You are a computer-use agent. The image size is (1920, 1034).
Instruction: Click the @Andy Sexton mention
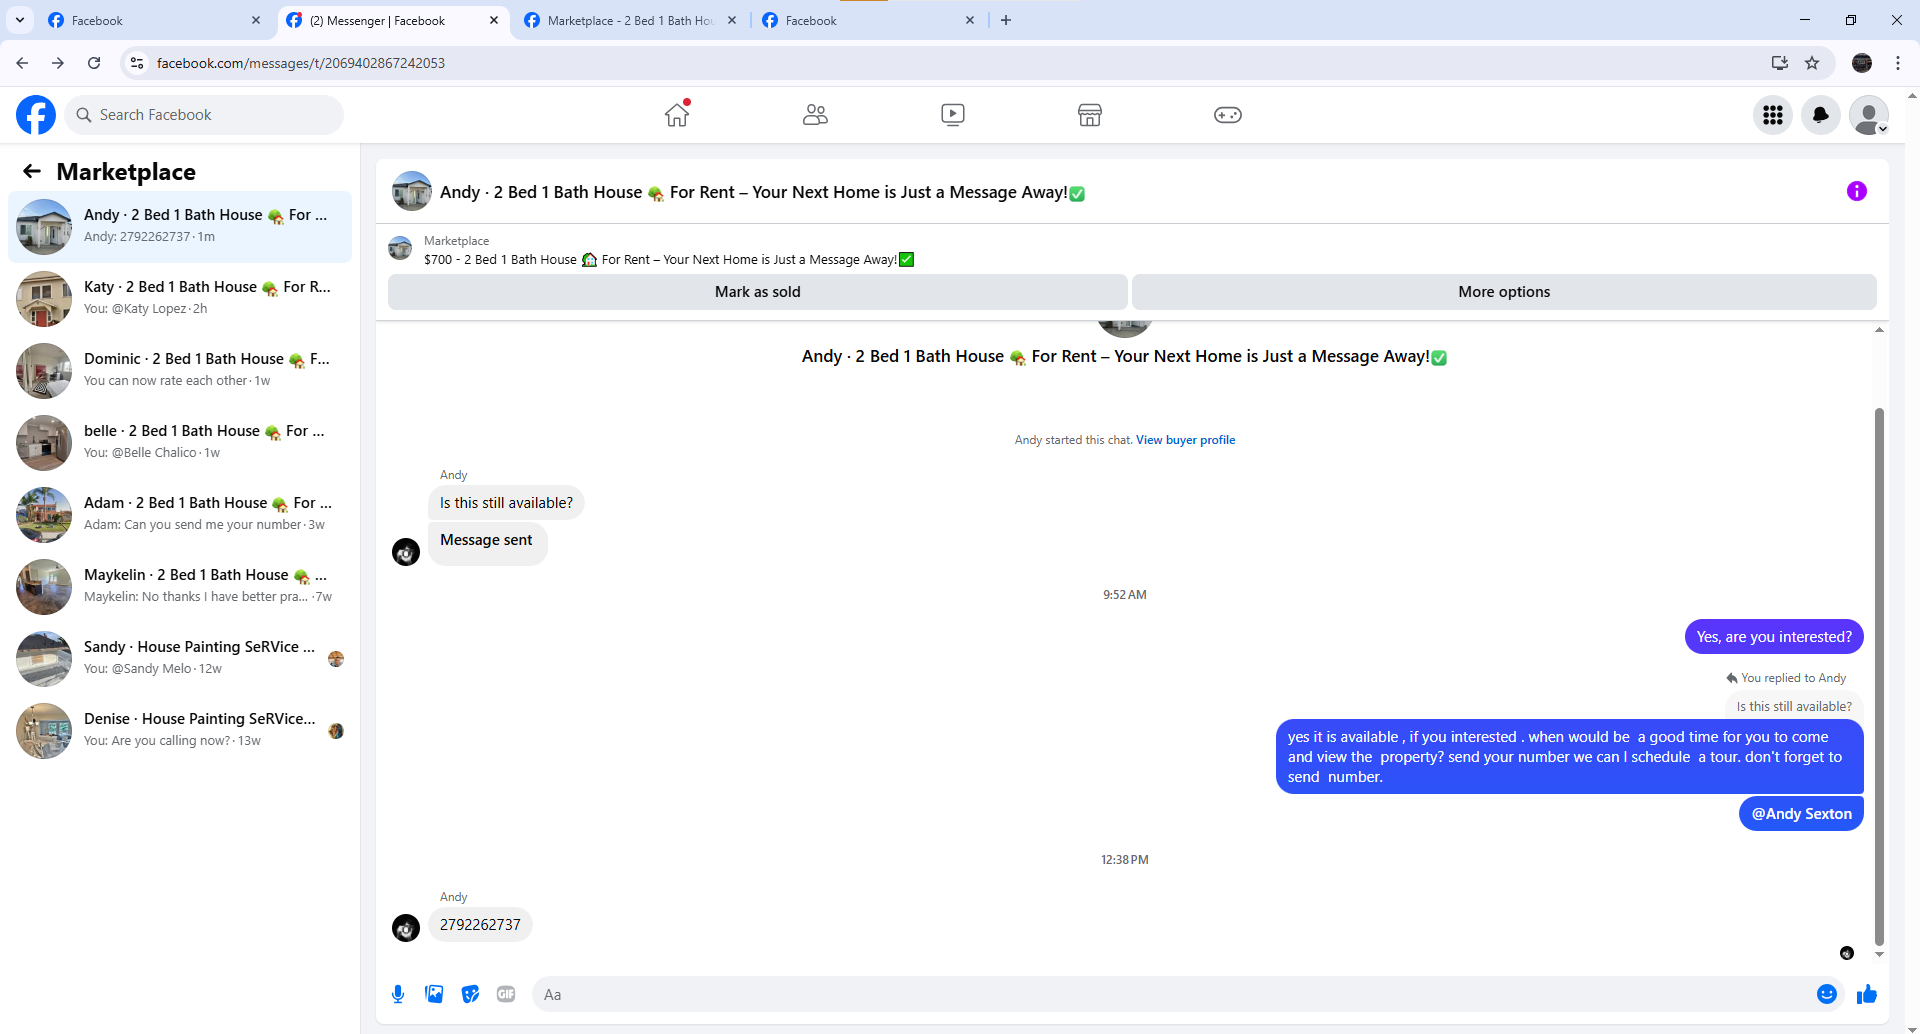click(1801, 814)
